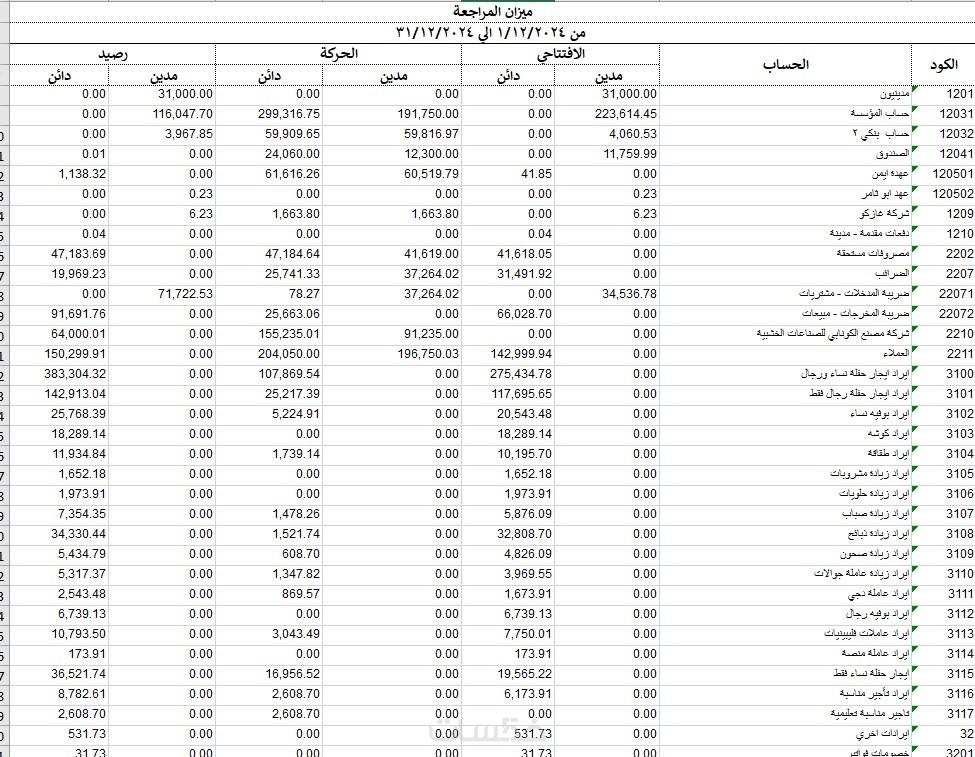Click the رصيد group header
975x757 pixels.
[113, 54]
